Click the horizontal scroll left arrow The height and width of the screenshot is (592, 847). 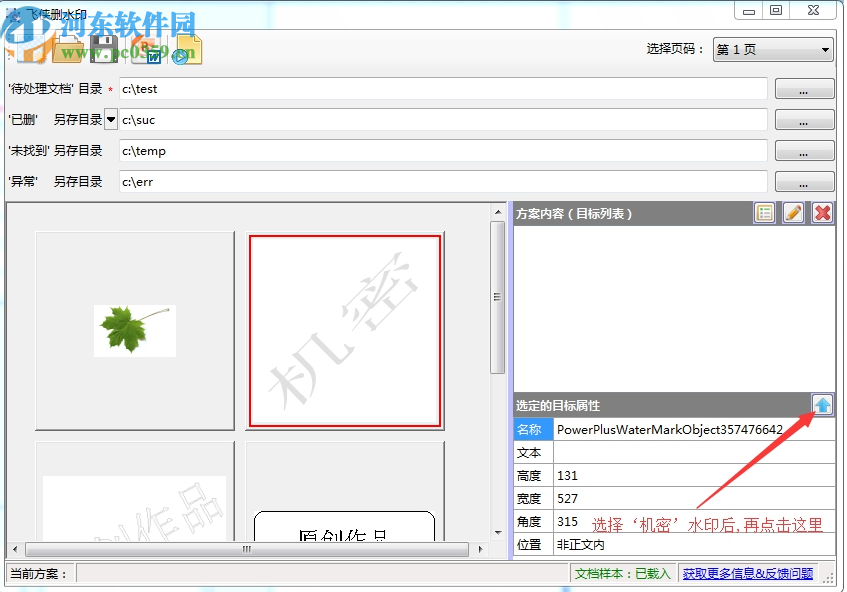pyautogui.click(x=15, y=549)
